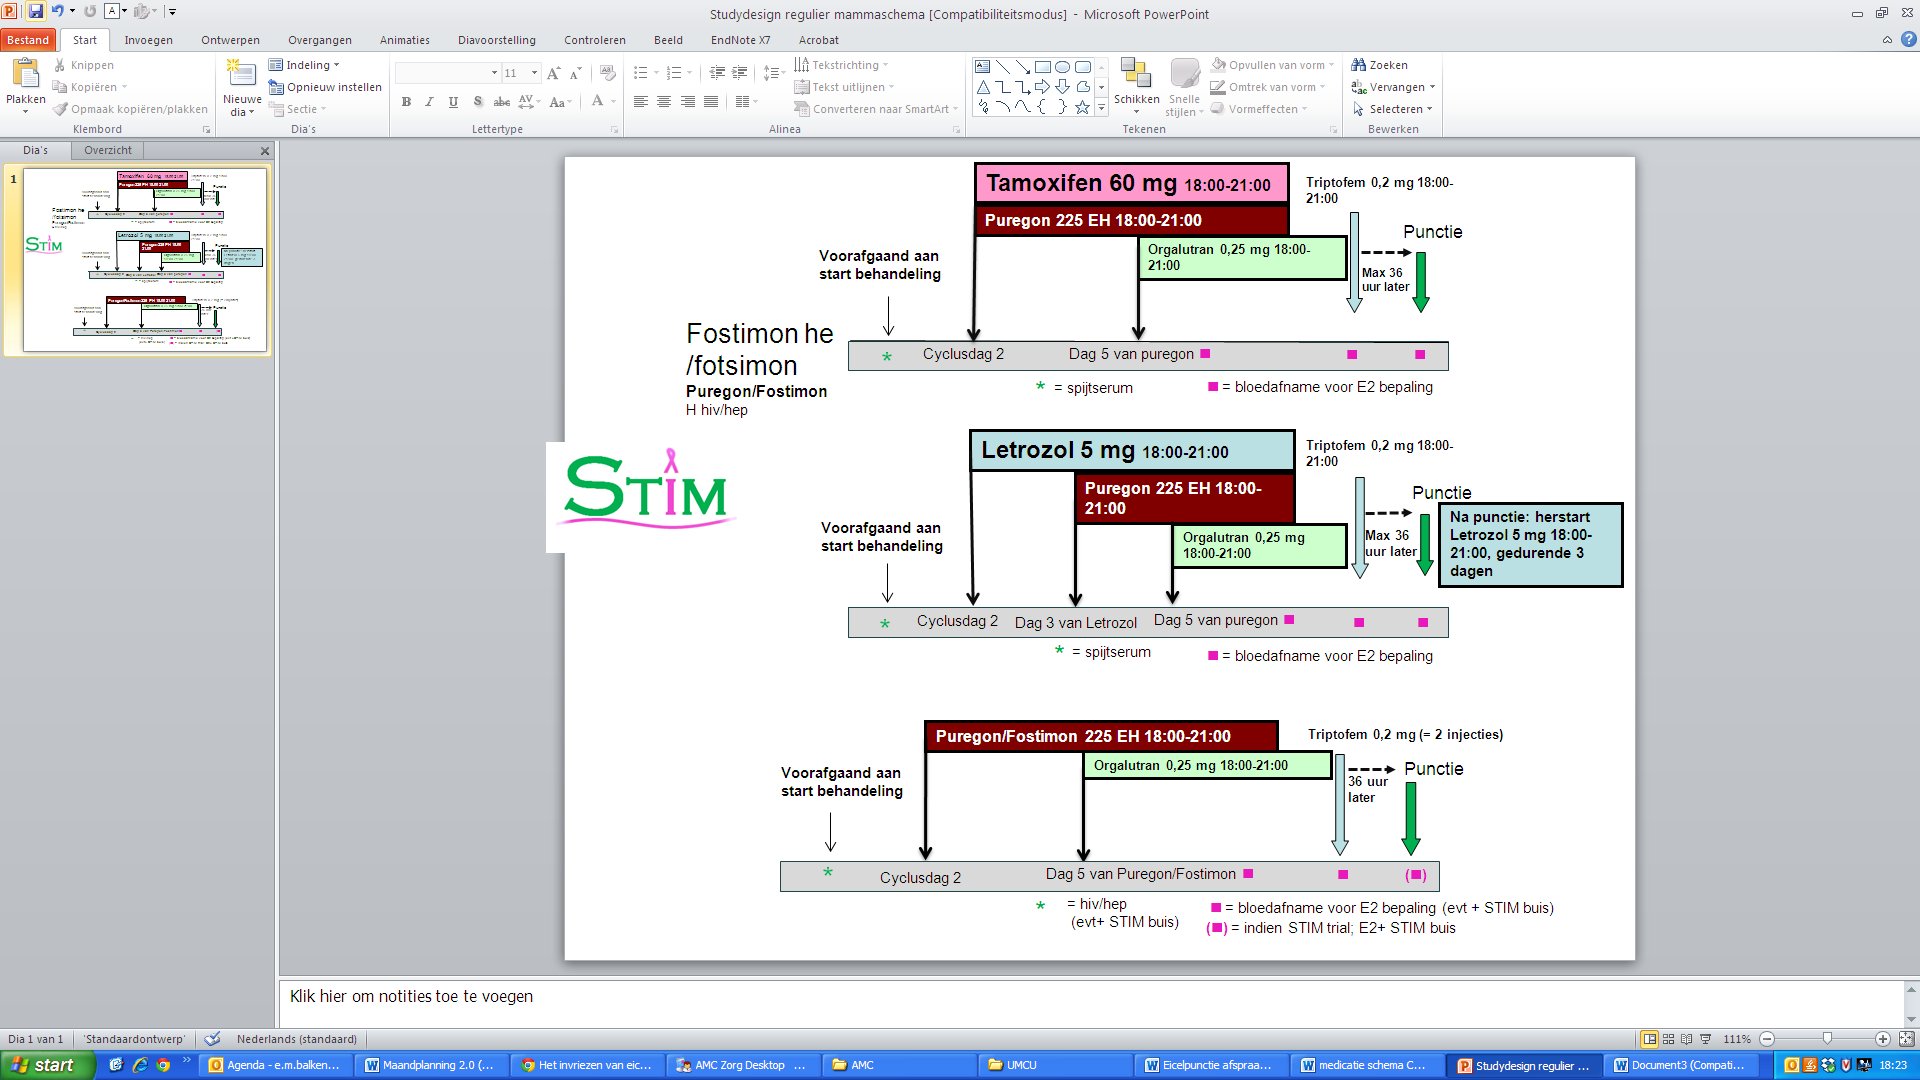Viewport: 1920px width, 1080px height.
Task: Select the rectangle shape in shapes gallery
Action: coord(1042,67)
